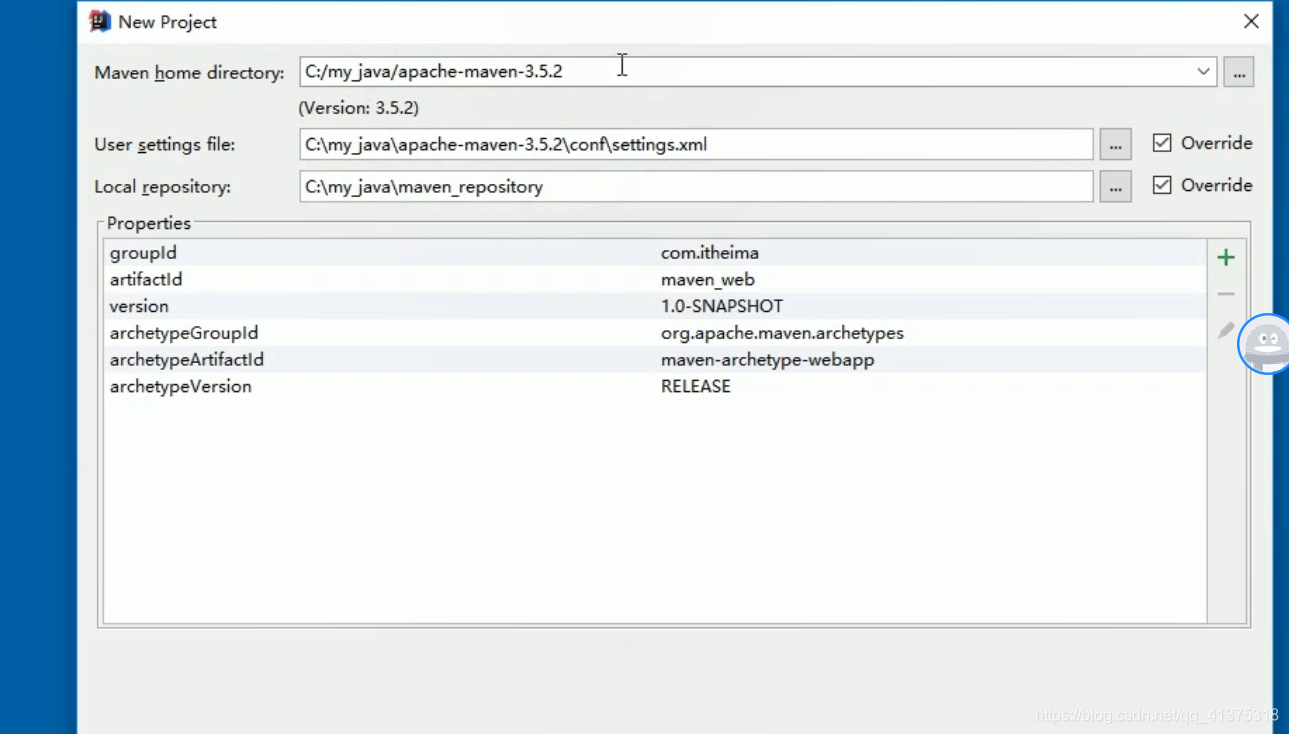The image size is (1289, 734).
Task: Close the New Project dialog
Action: 1251,21
